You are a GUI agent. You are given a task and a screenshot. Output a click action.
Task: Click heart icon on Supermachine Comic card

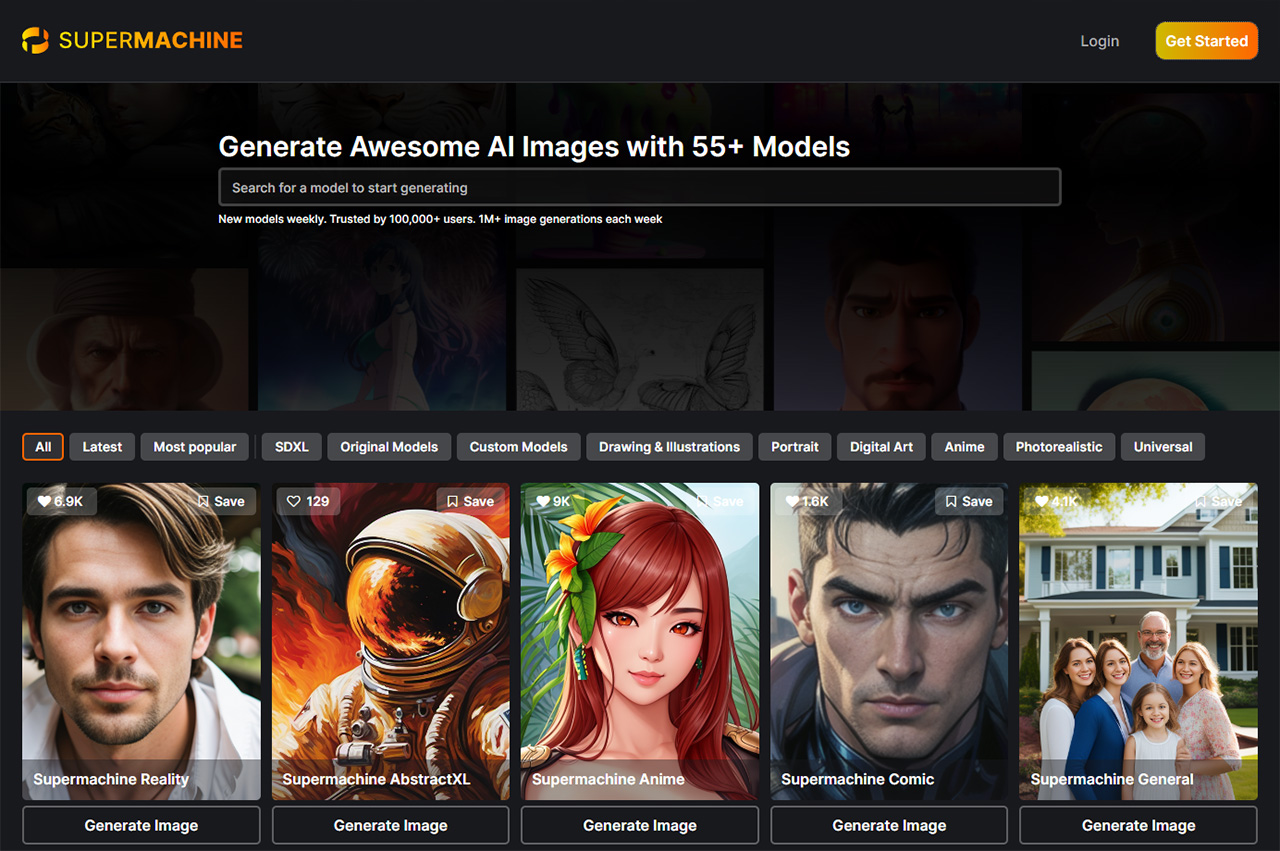coord(793,501)
